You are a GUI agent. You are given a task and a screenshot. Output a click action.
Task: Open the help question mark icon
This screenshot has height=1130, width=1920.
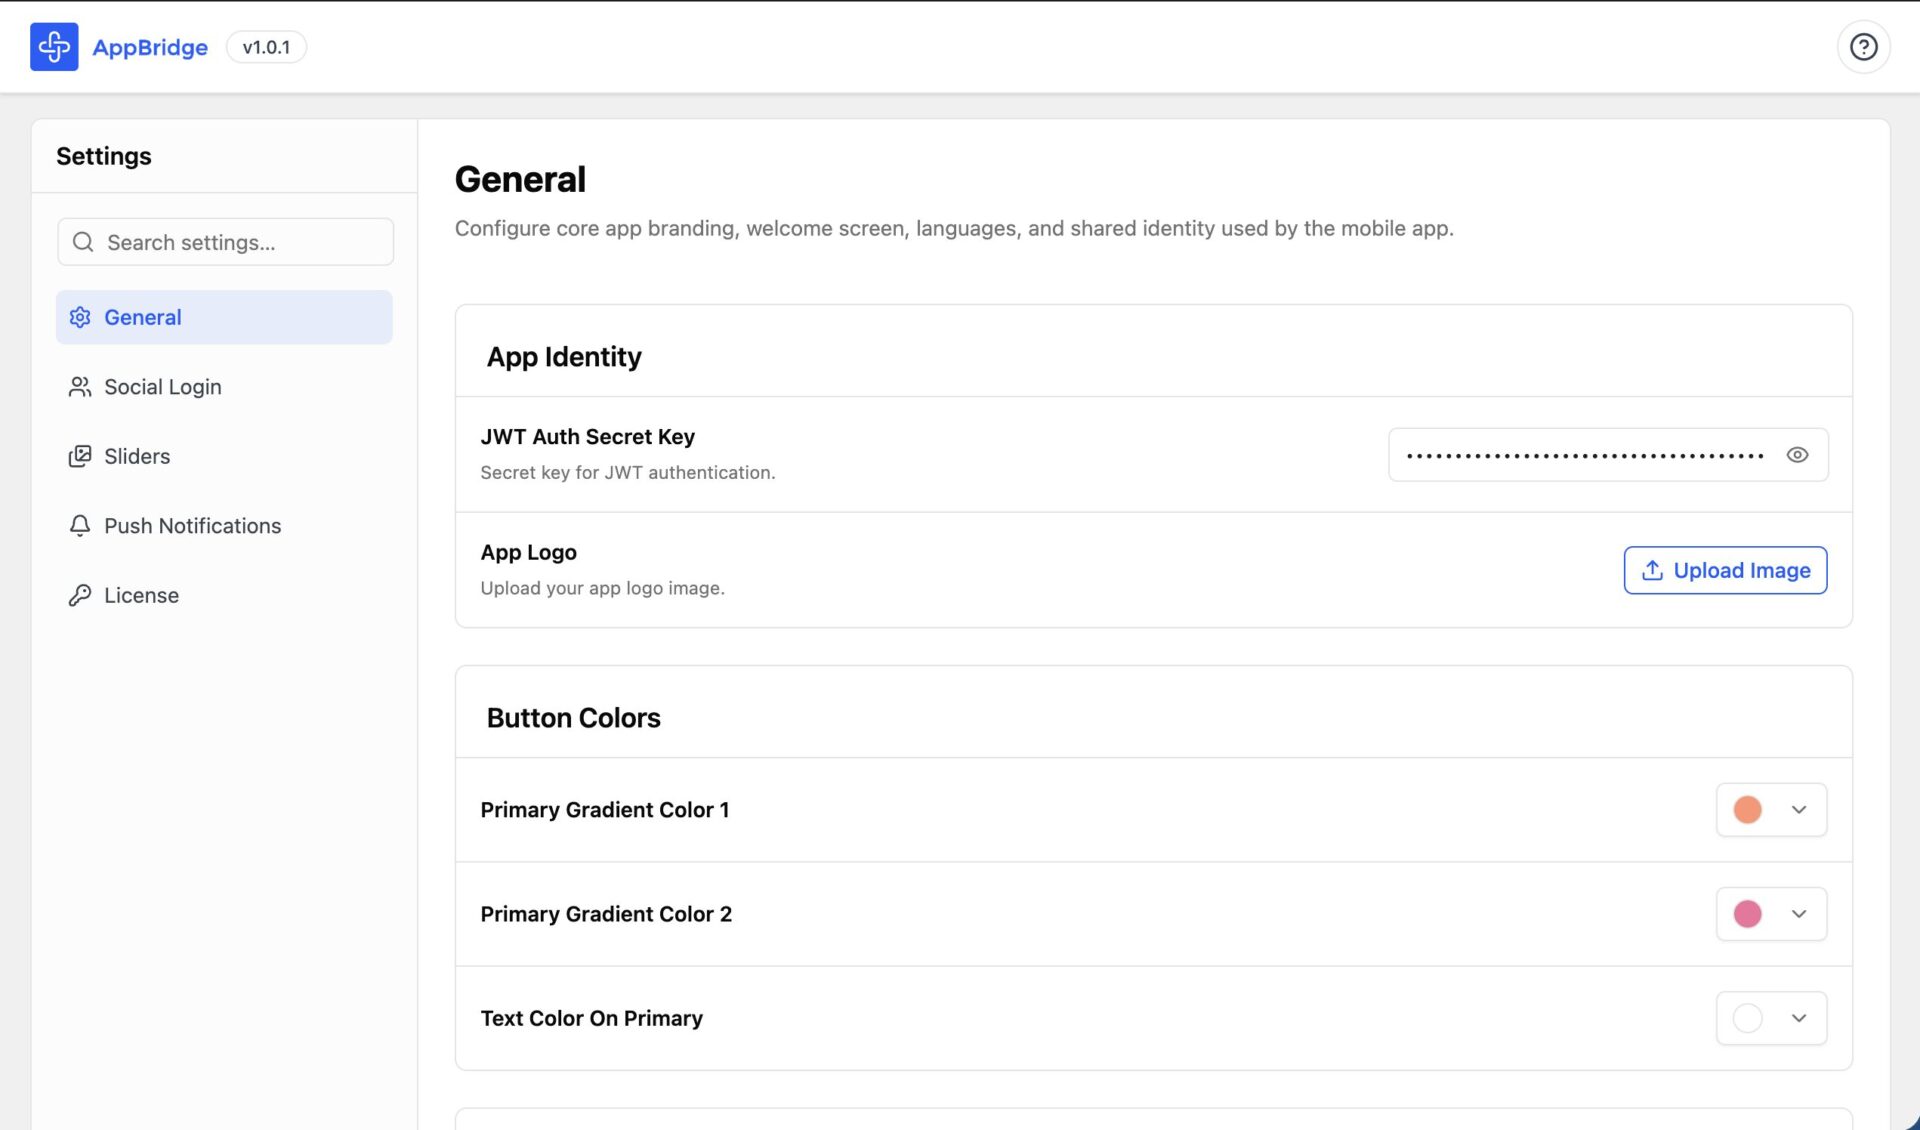1863,47
